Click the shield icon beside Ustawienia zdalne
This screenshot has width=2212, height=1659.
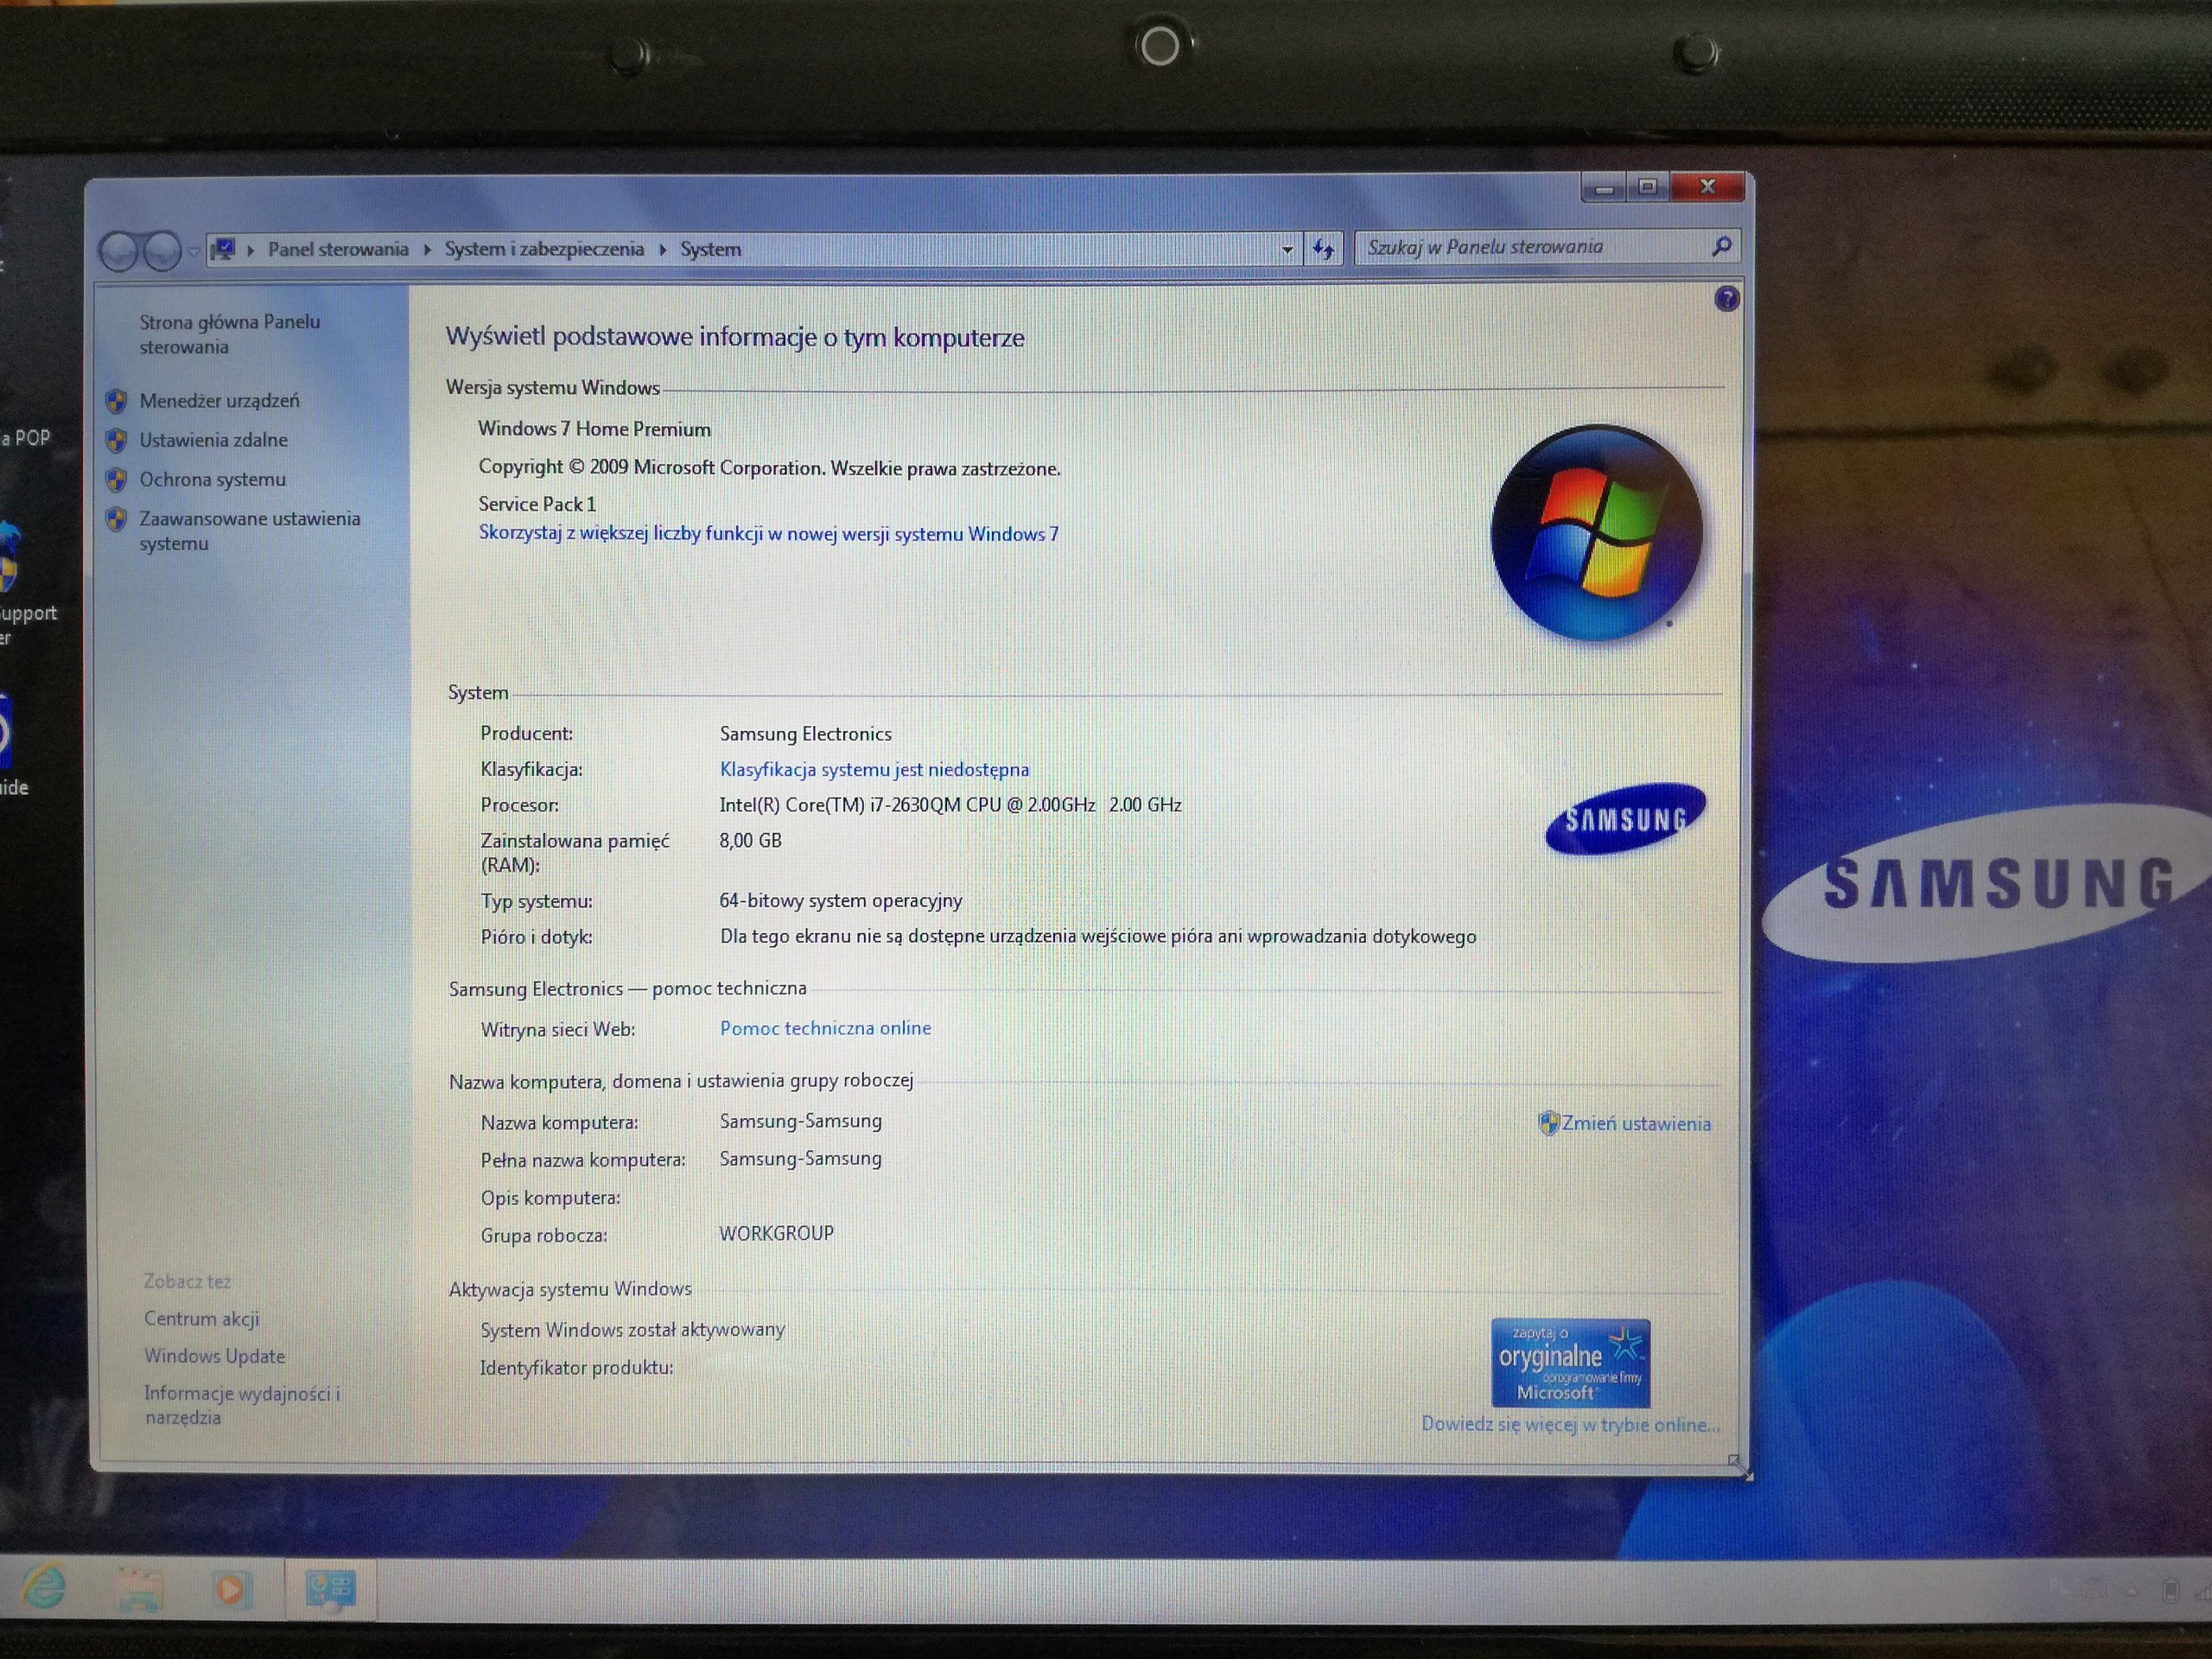click(116, 441)
